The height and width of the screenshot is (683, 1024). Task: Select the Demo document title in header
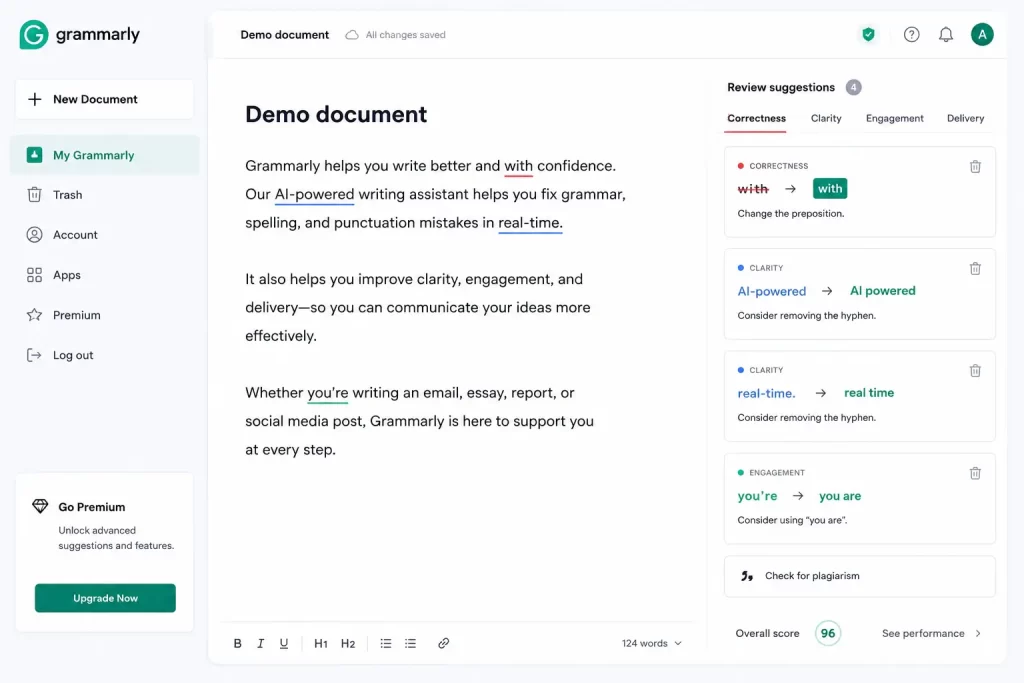[285, 35]
